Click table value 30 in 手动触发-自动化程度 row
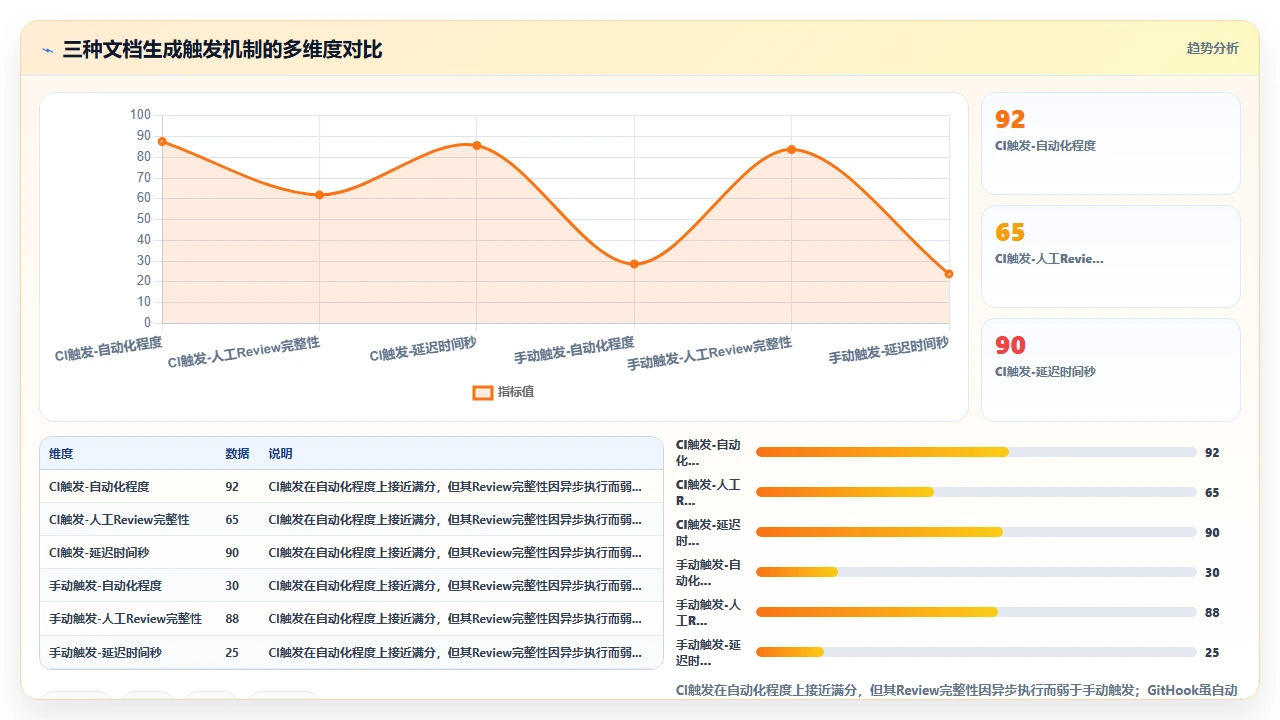 [232, 586]
